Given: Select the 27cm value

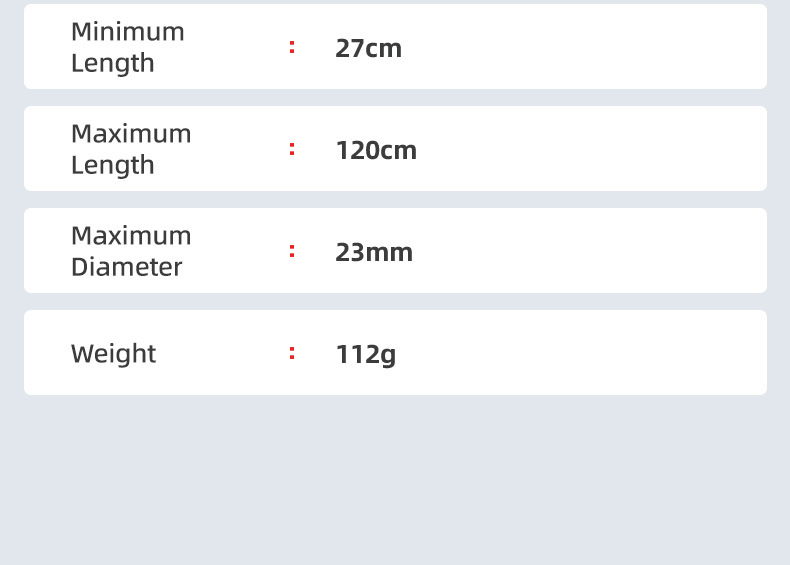Looking at the screenshot, I should (368, 48).
